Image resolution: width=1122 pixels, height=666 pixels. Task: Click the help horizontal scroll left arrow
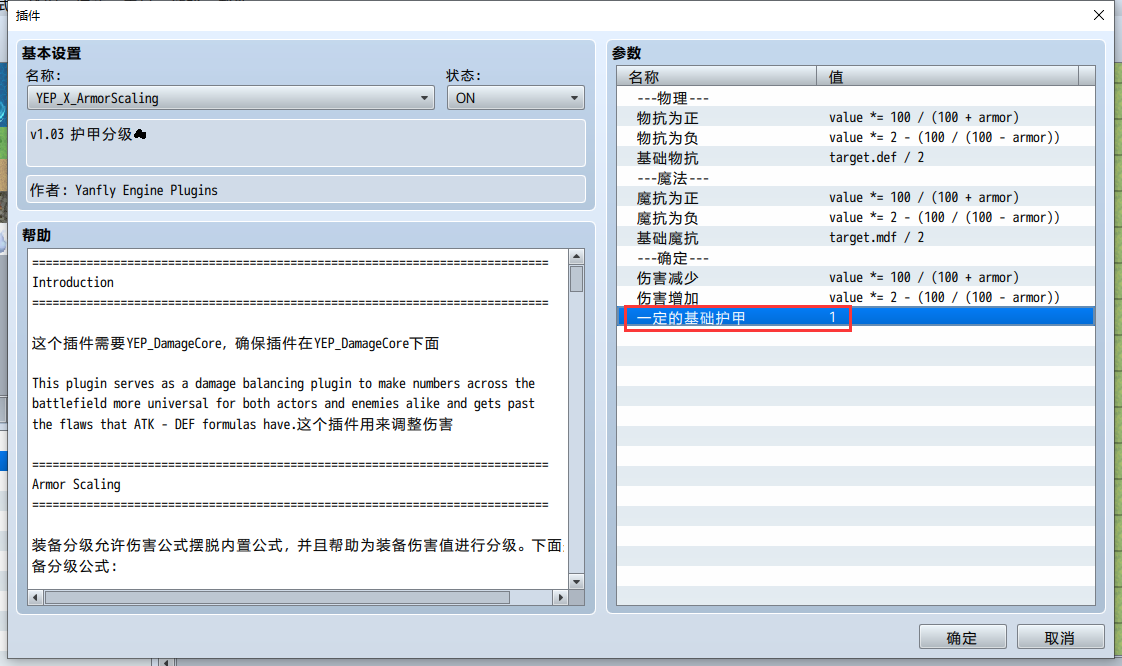pyautogui.click(x=35, y=597)
